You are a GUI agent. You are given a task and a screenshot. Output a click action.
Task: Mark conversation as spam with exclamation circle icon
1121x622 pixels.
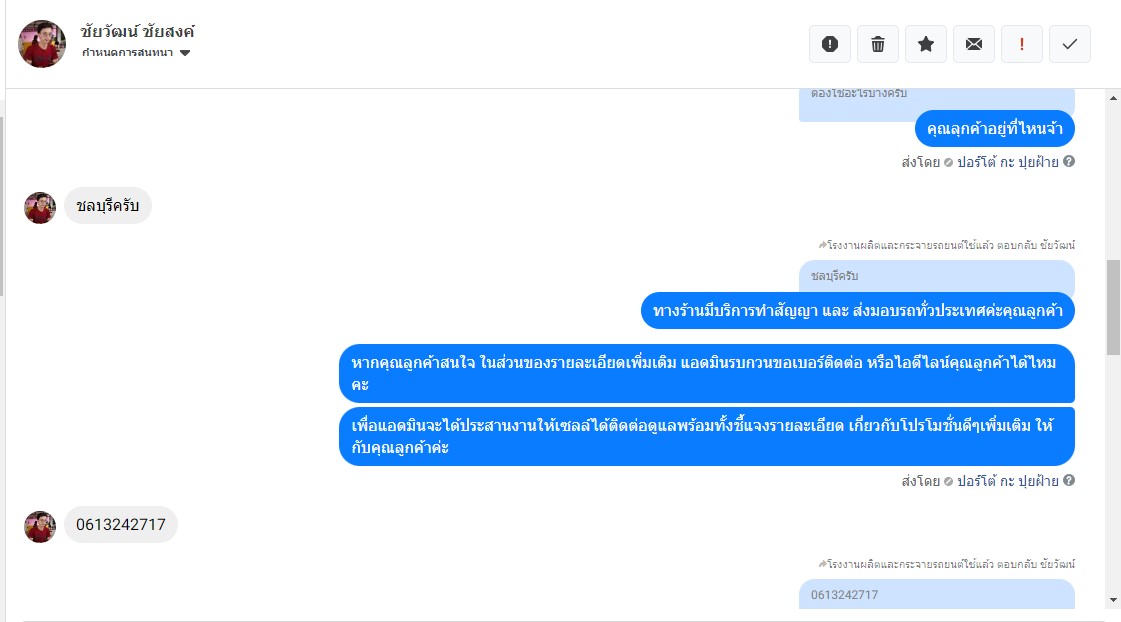[829, 44]
